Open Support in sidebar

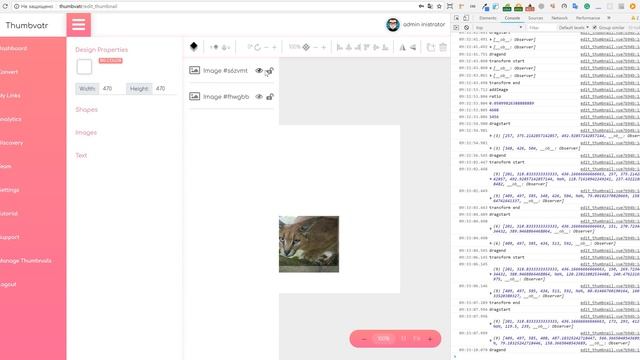[x=10, y=237]
